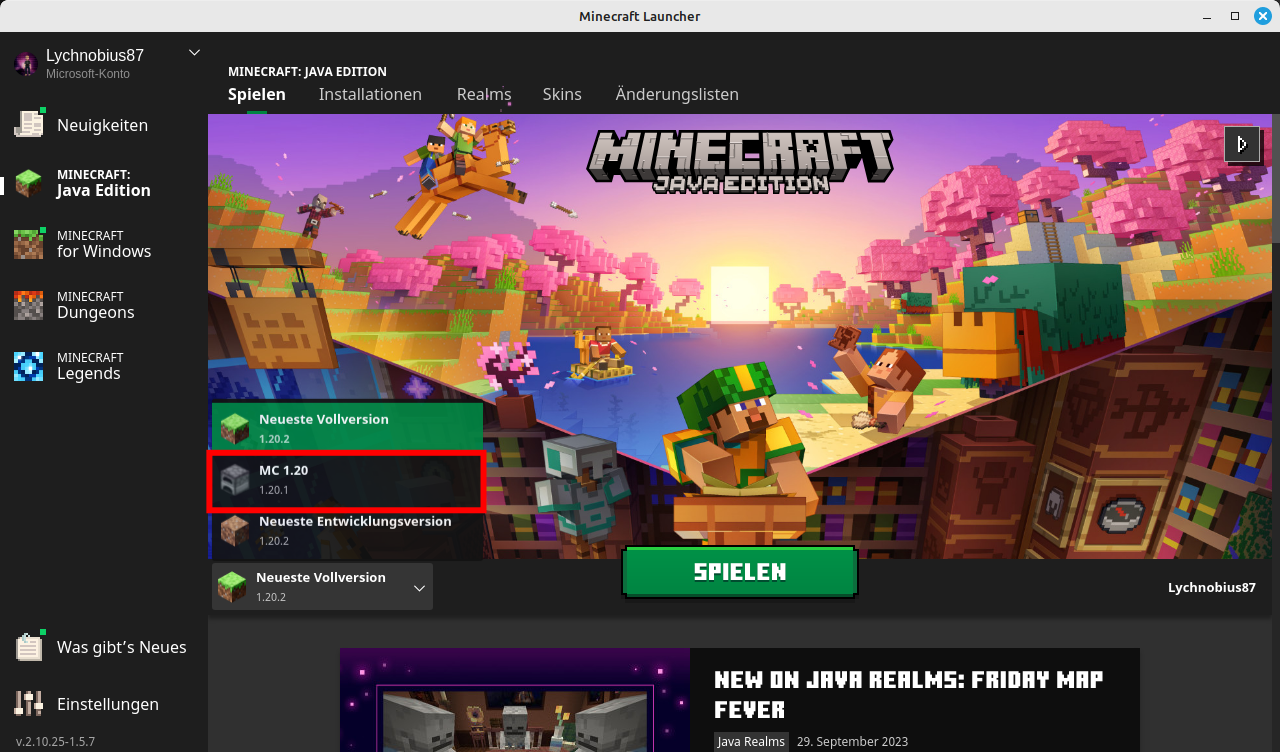Click the banner play arrow icon
Viewport: 1280px width, 752px height.
pos(1241,144)
